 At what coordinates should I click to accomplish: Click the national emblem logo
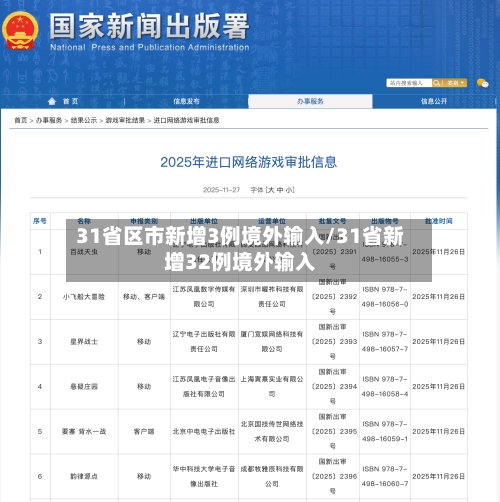pos(20,31)
